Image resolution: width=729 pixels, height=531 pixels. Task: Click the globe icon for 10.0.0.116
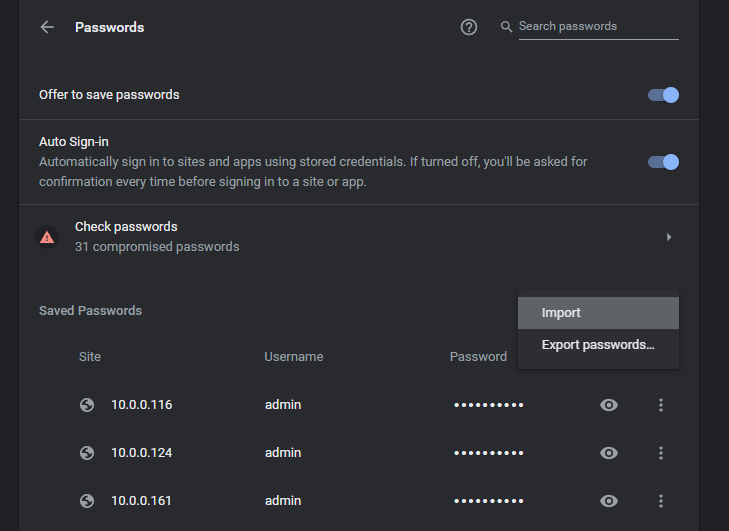[87, 405]
